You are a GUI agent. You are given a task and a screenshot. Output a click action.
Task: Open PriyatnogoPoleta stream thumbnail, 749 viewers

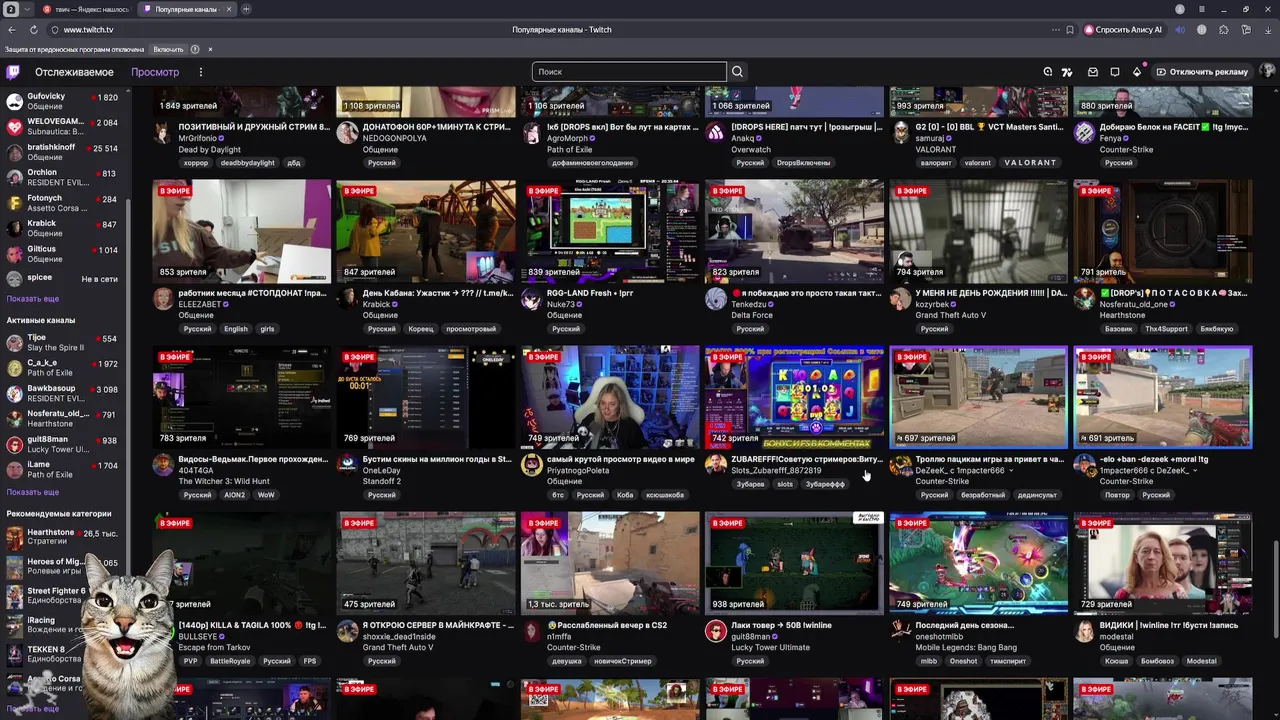coord(610,397)
